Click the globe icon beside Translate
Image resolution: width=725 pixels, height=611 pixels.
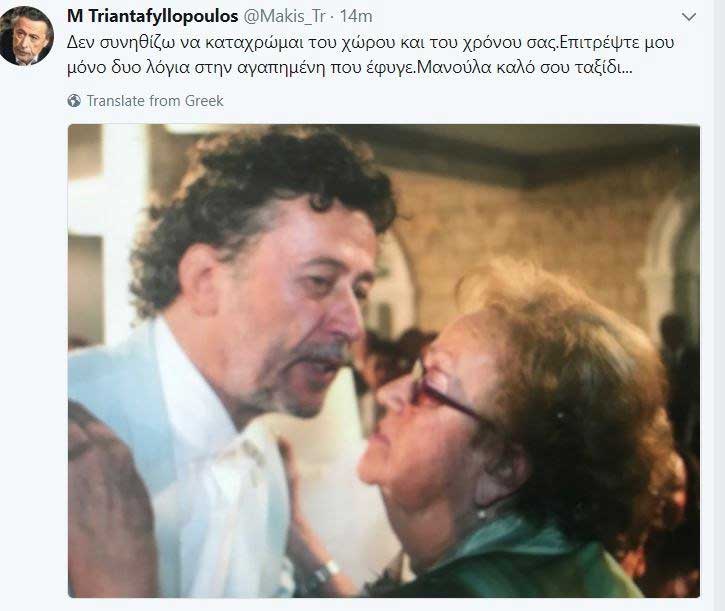(x=74, y=100)
